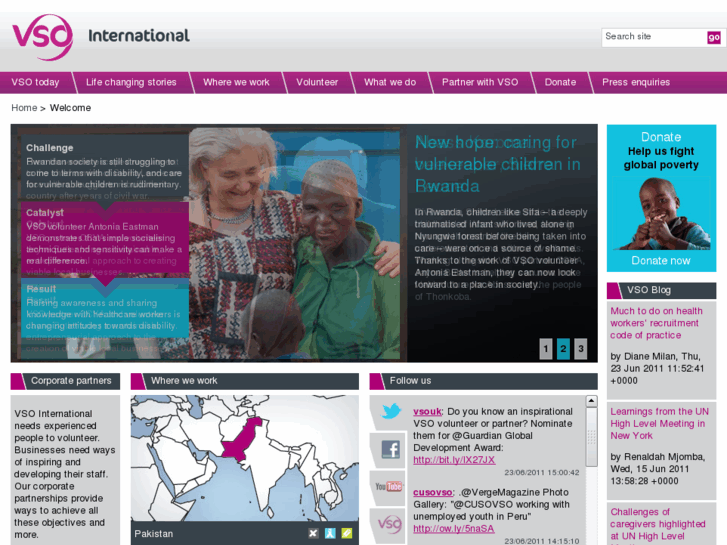Screen dimensions: 727x545
Task: Open the vsouk Twitter link
Action: pyautogui.click(x=427, y=412)
